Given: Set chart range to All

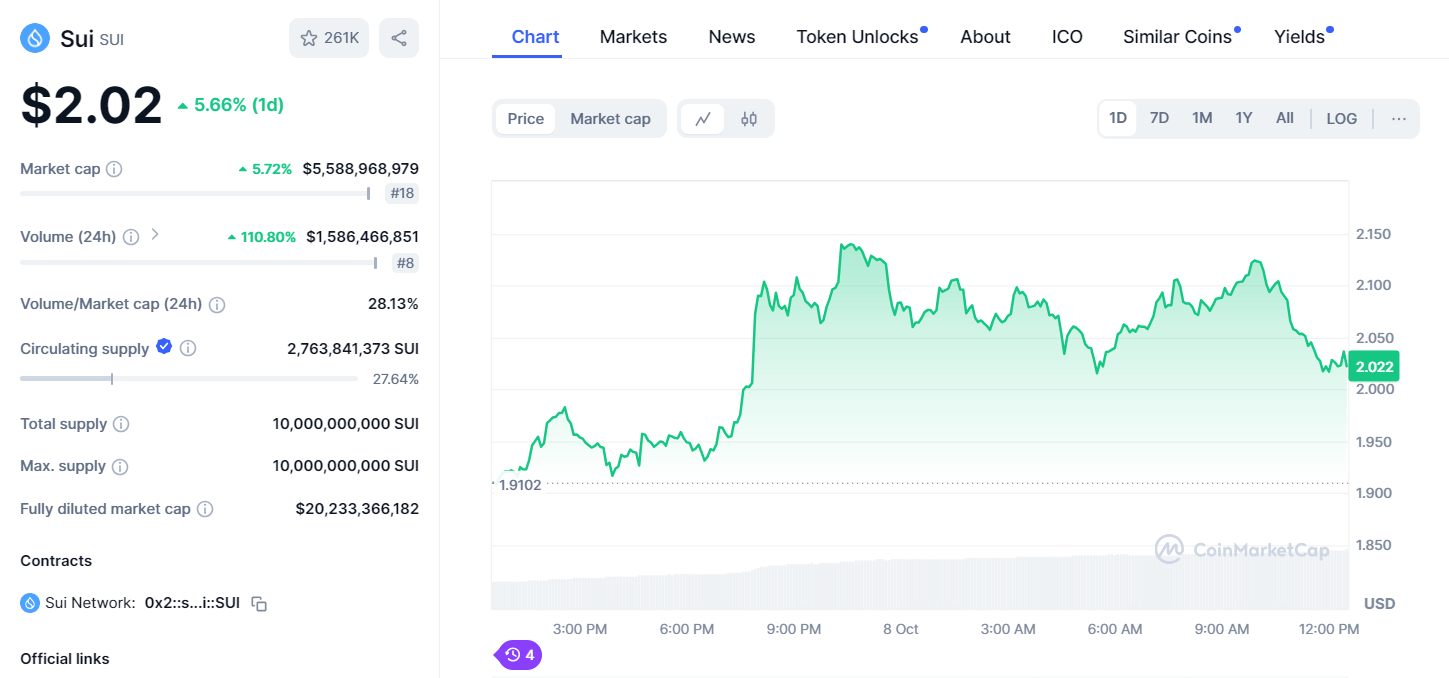Looking at the screenshot, I should click(x=1285, y=119).
